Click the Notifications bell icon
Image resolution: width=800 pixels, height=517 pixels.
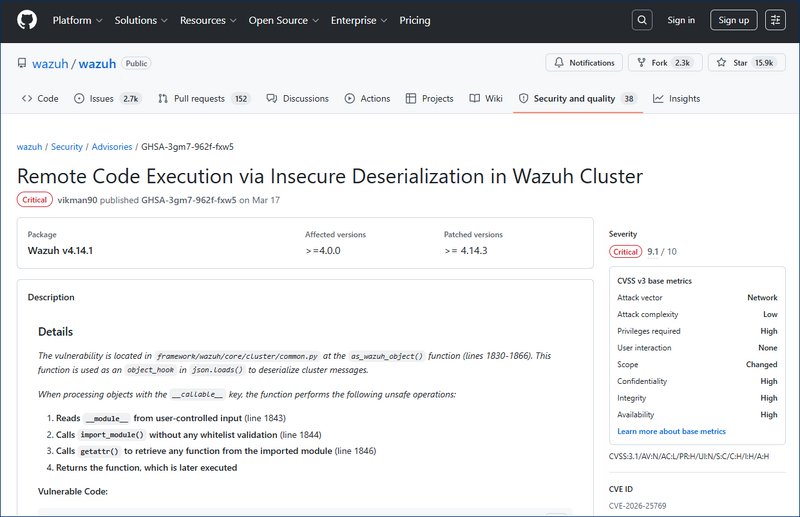coord(559,62)
